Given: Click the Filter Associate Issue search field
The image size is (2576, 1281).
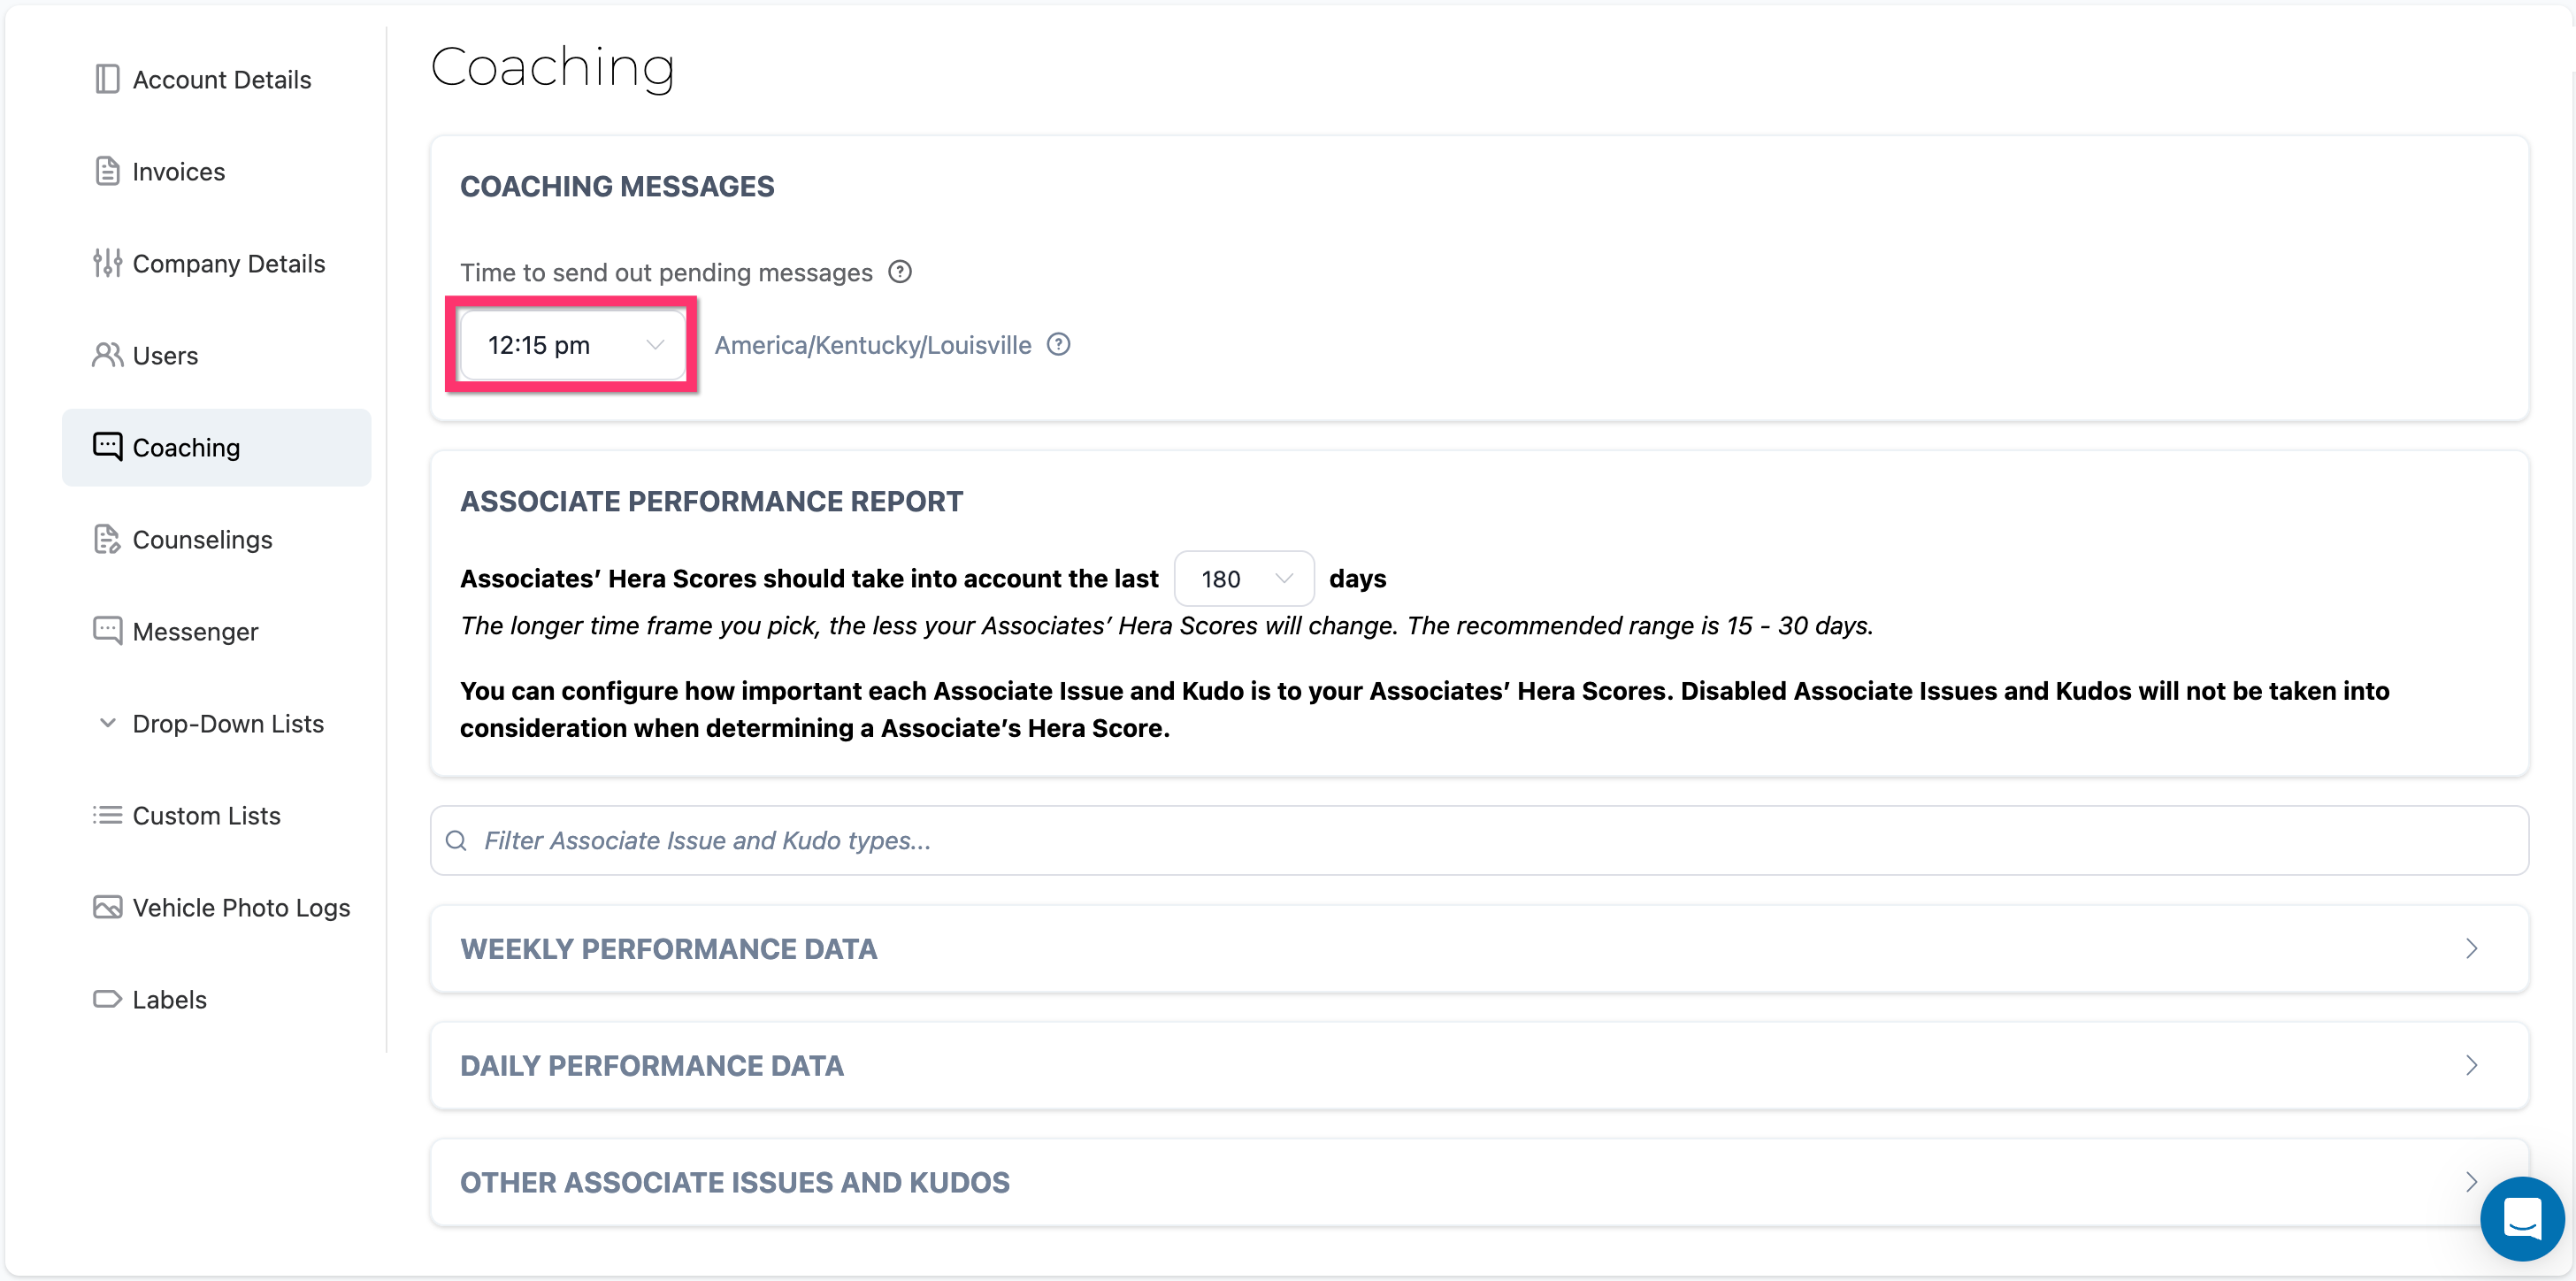Looking at the screenshot, I should [1478, 840].
